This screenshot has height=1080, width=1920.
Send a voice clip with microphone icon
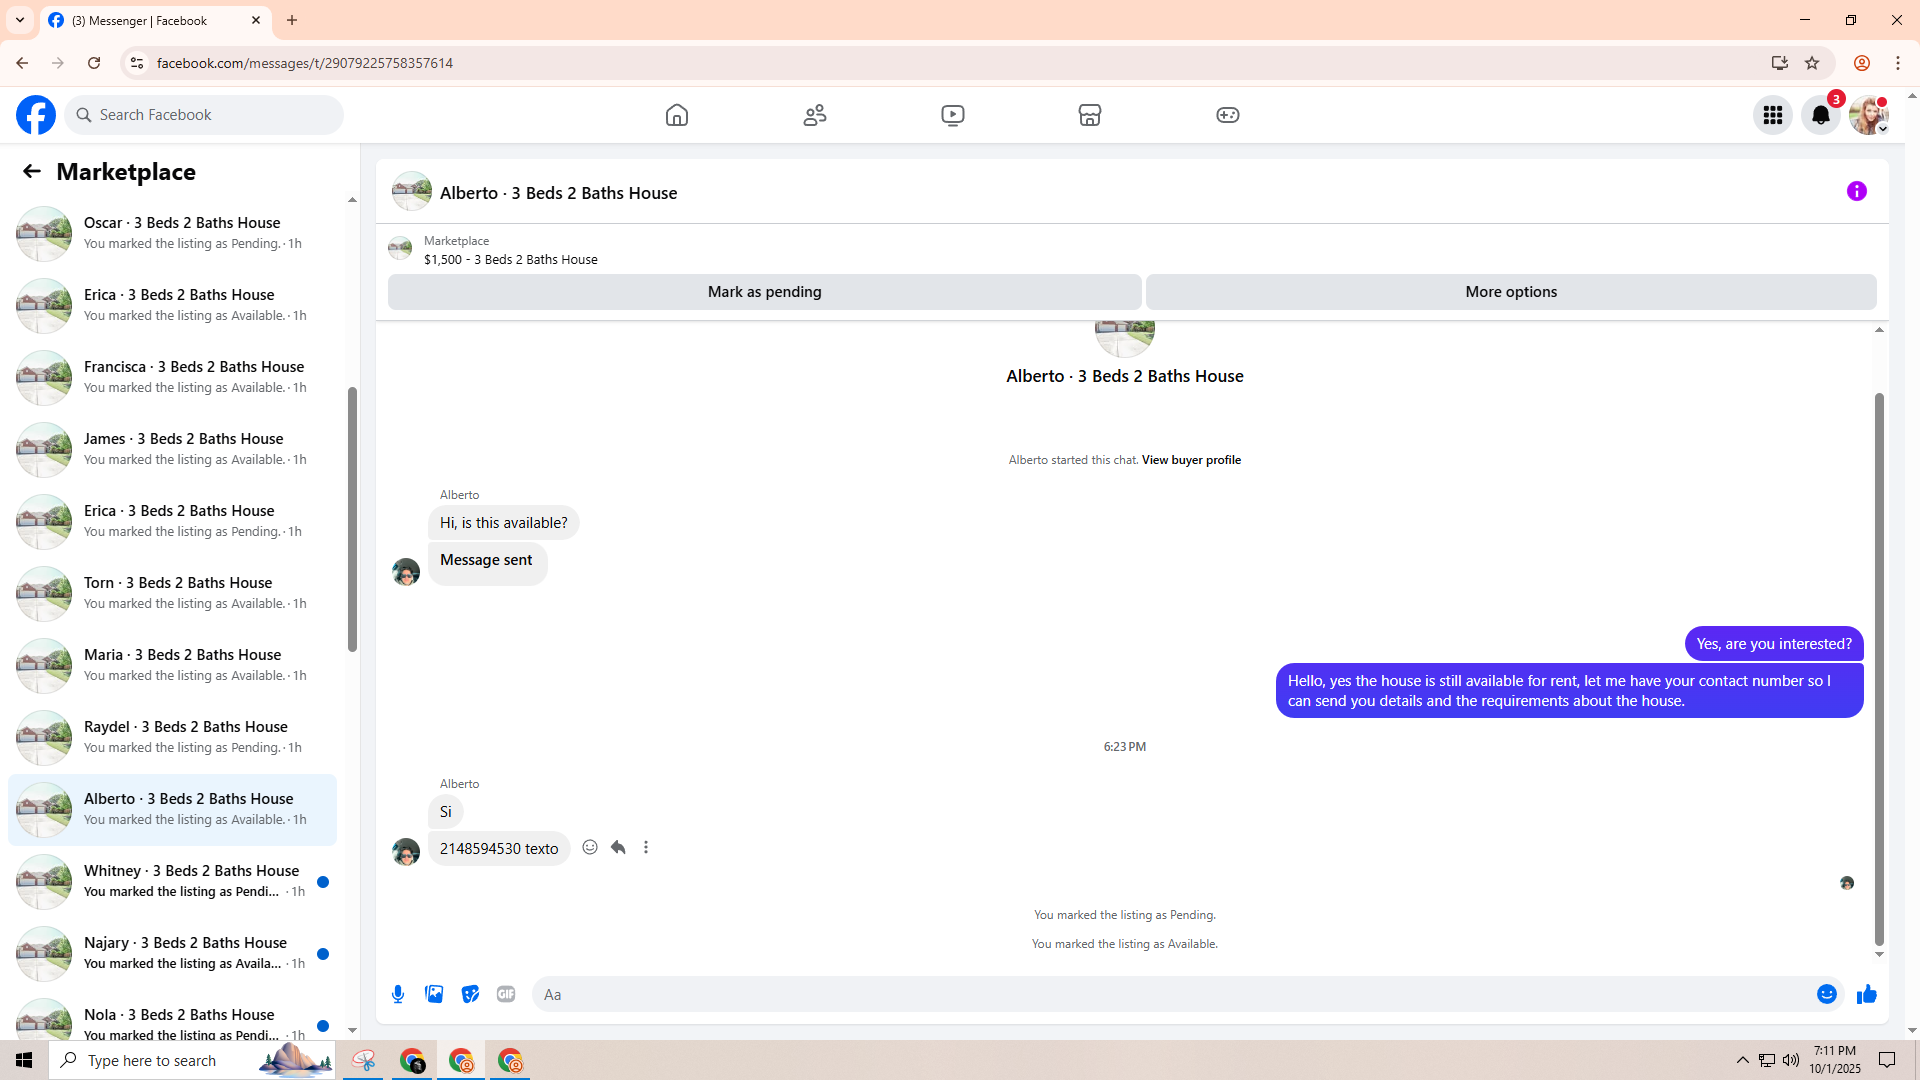pos(398,994)
